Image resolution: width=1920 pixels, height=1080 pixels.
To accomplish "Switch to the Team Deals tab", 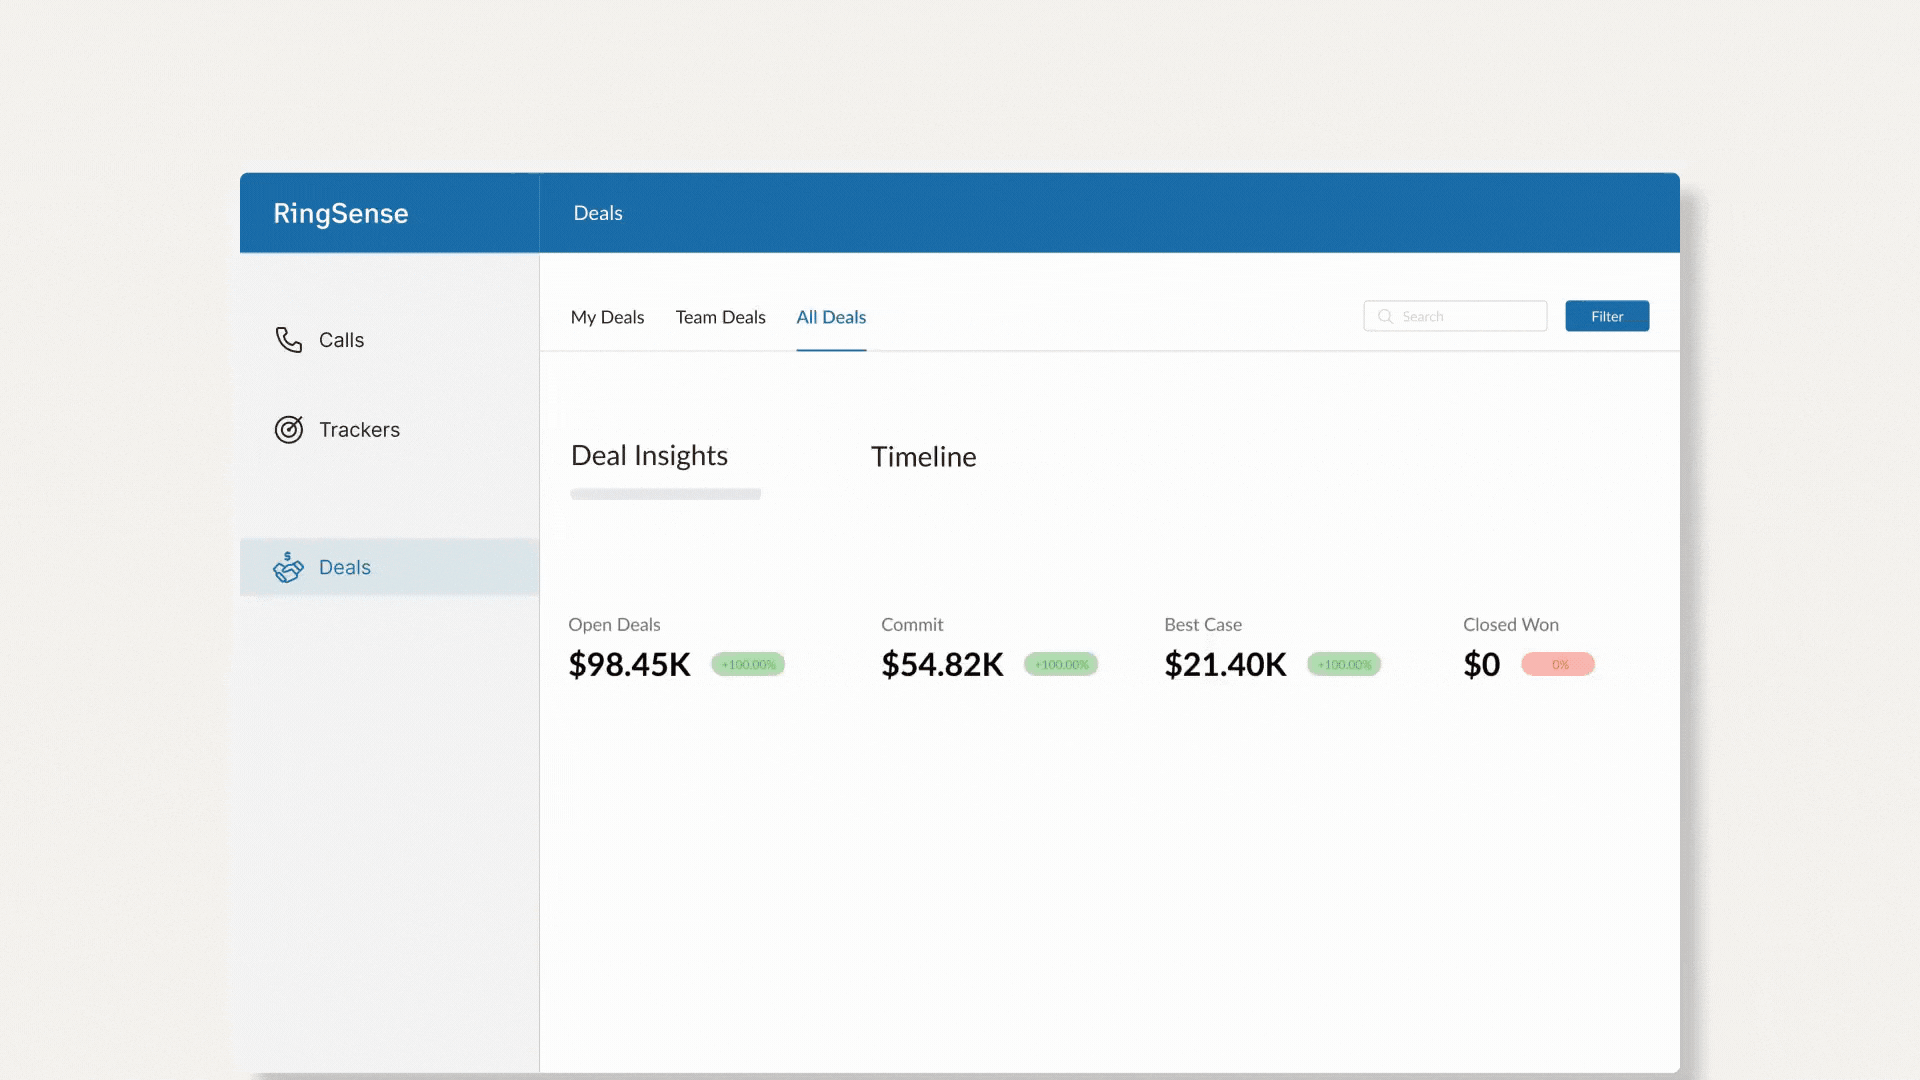I will [720, 317].
